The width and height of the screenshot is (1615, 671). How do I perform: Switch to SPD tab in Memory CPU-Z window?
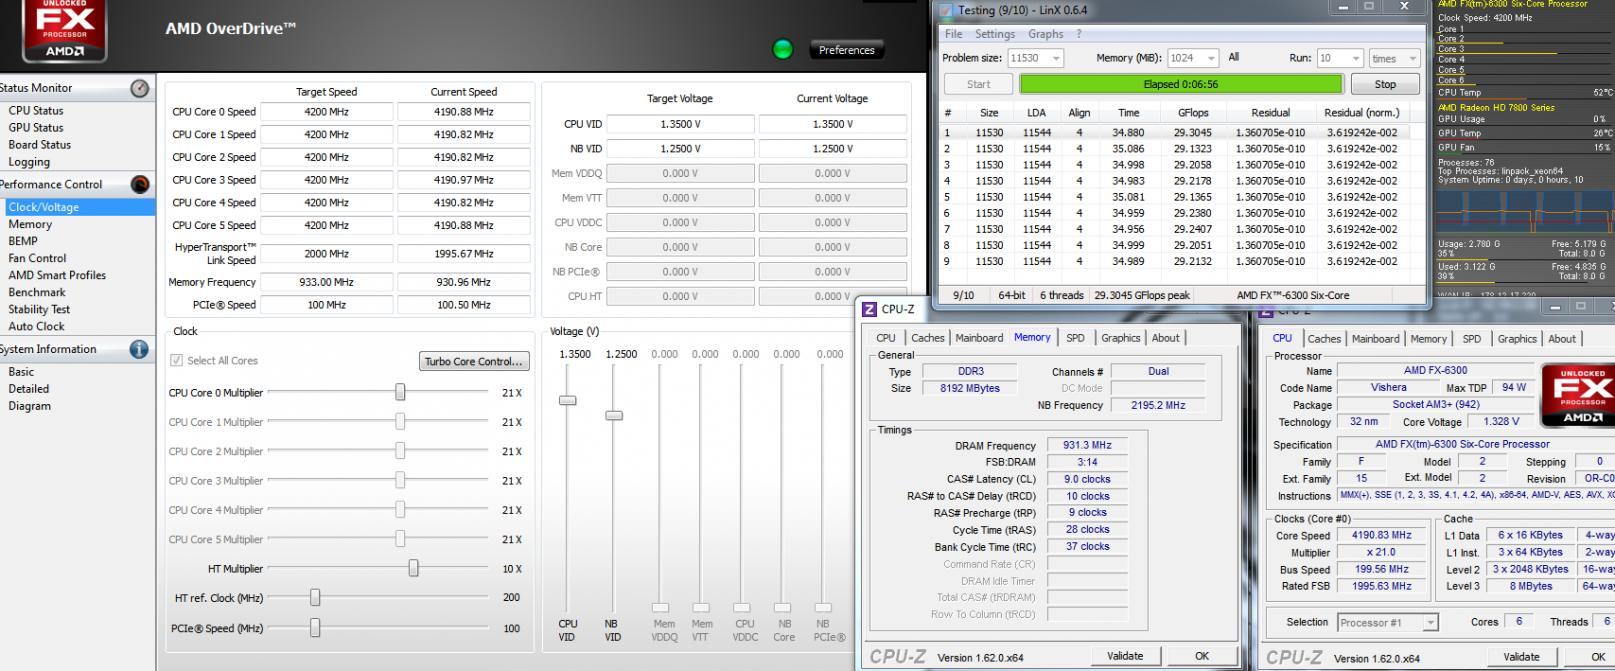click(x=1075, y=338)
